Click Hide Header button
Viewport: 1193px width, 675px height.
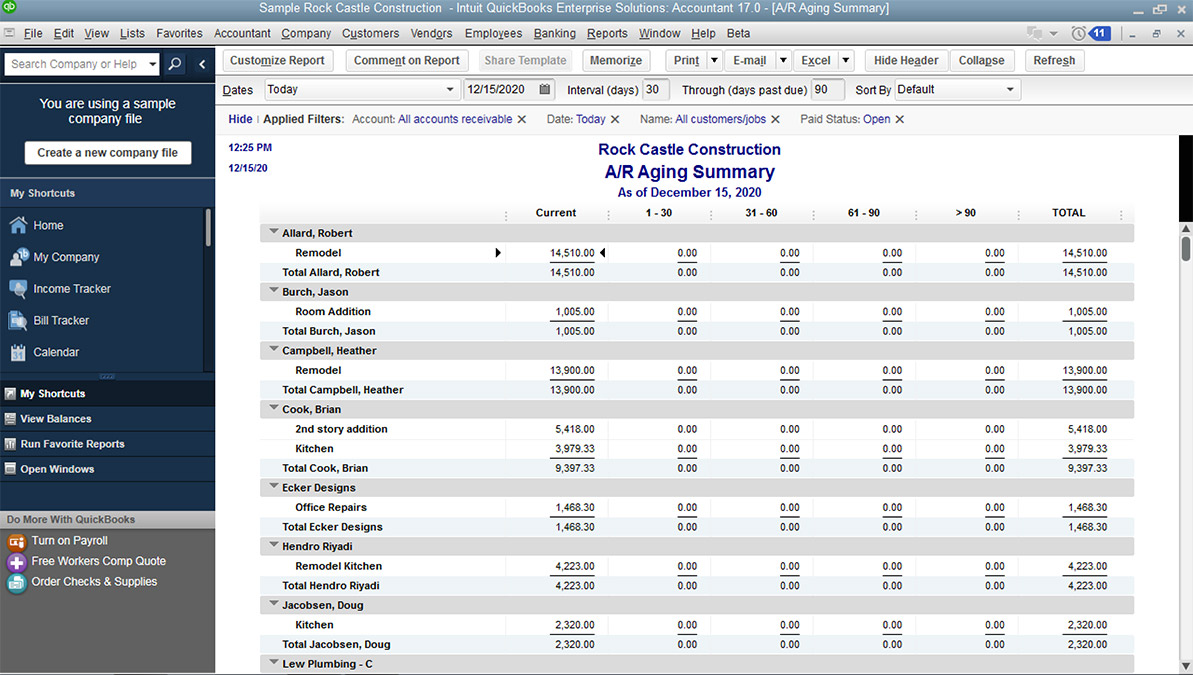(x=905, y=60)
